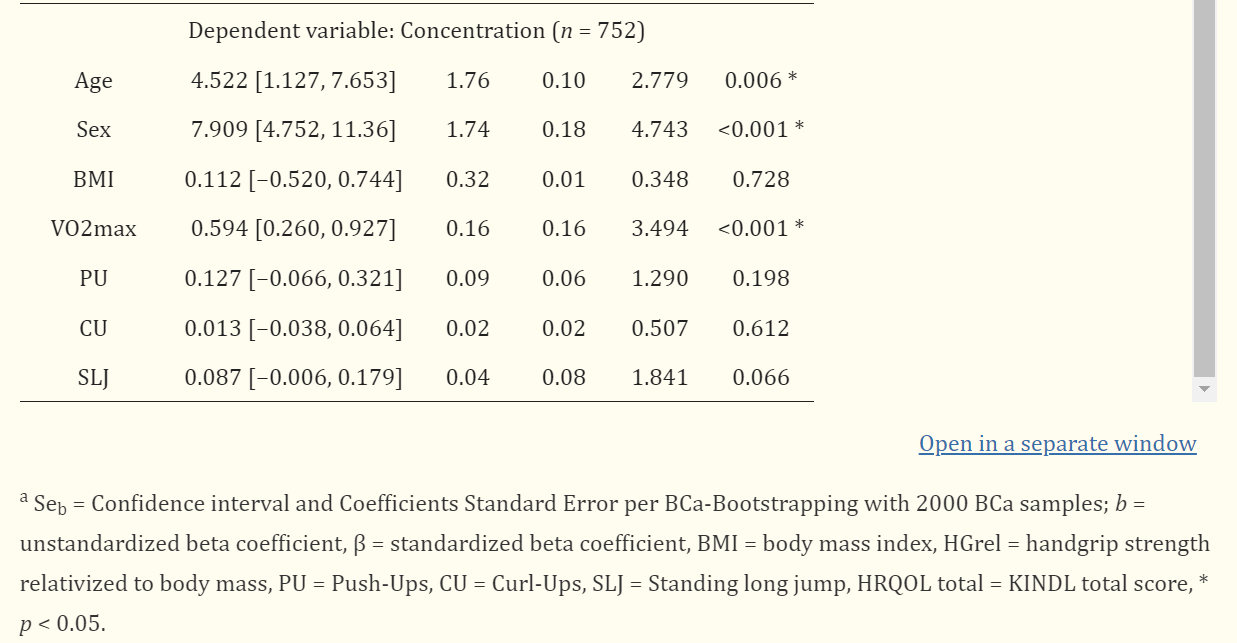Image resolution: width=1237 pixels, height=643 pixels.
Task: Open the table in a separate window
Action: pyautogui.click(x=1057, y=444)
